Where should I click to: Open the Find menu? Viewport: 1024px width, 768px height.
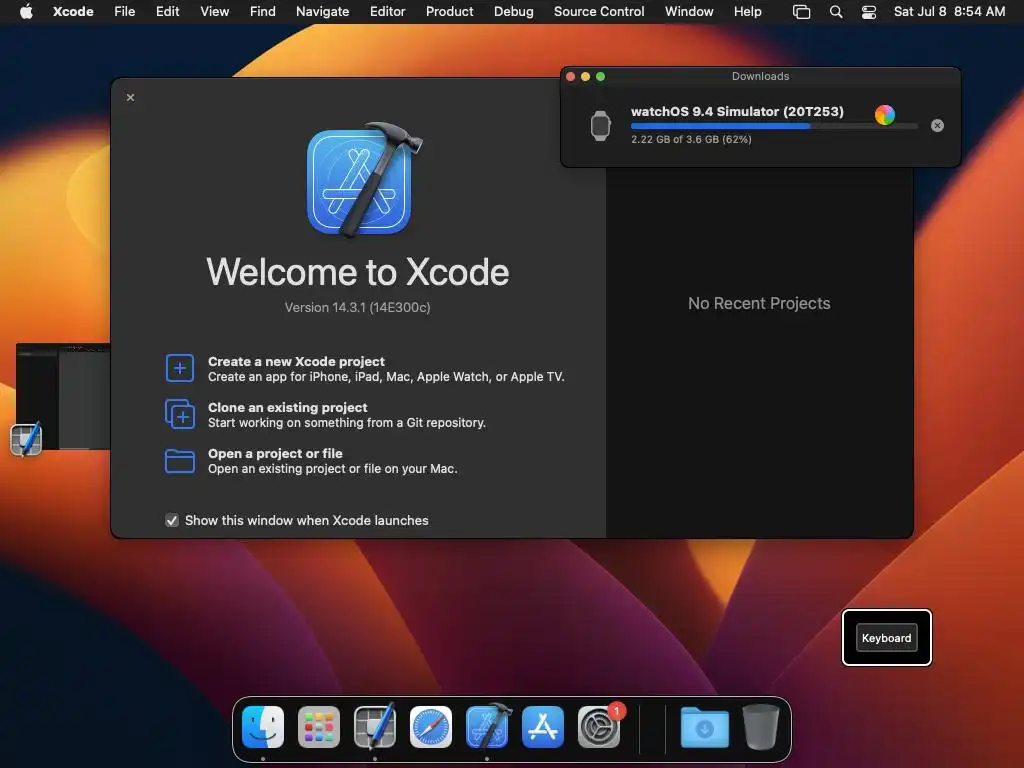[x=263, y=11]
